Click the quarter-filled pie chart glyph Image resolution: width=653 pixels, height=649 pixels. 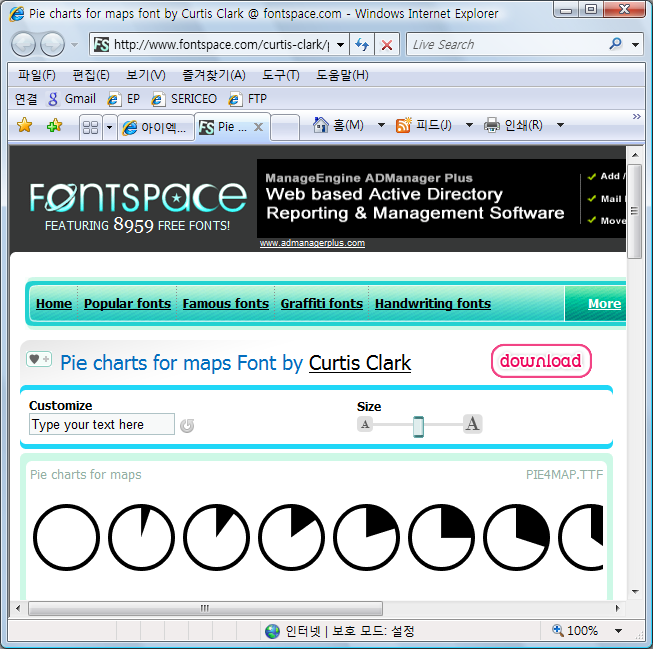pos(441,537)
